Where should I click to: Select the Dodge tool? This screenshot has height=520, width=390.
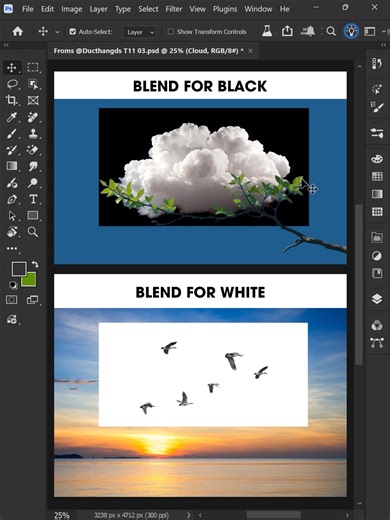tap(33, 183)
